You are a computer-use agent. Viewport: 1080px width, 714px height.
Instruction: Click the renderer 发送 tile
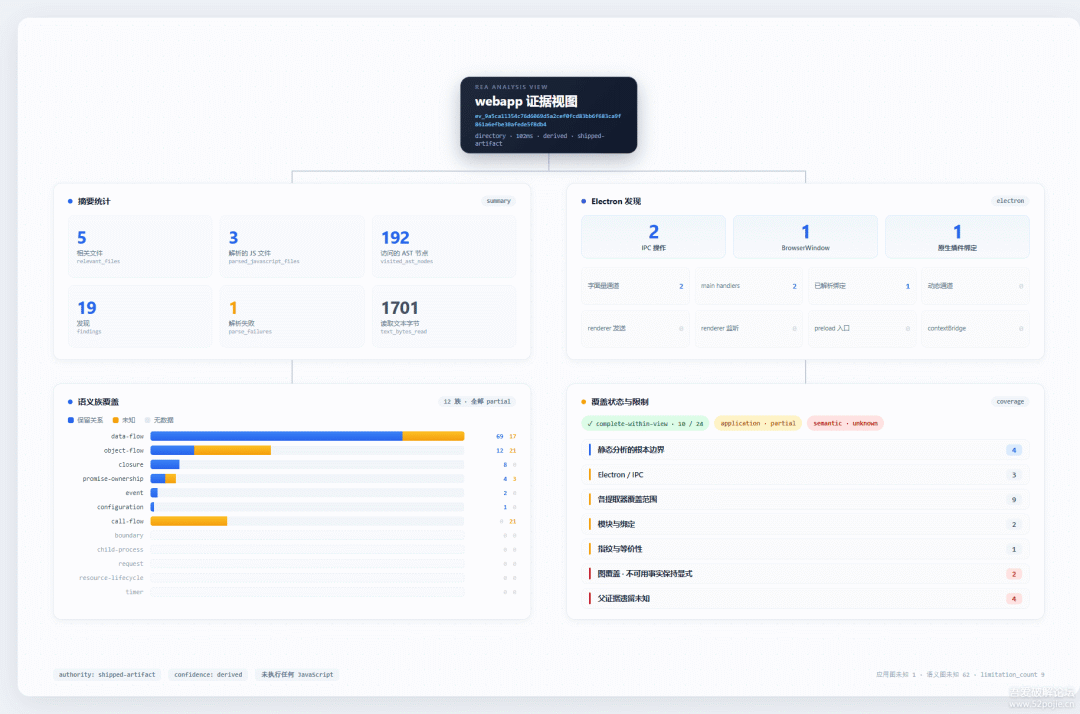pos(635,328)
